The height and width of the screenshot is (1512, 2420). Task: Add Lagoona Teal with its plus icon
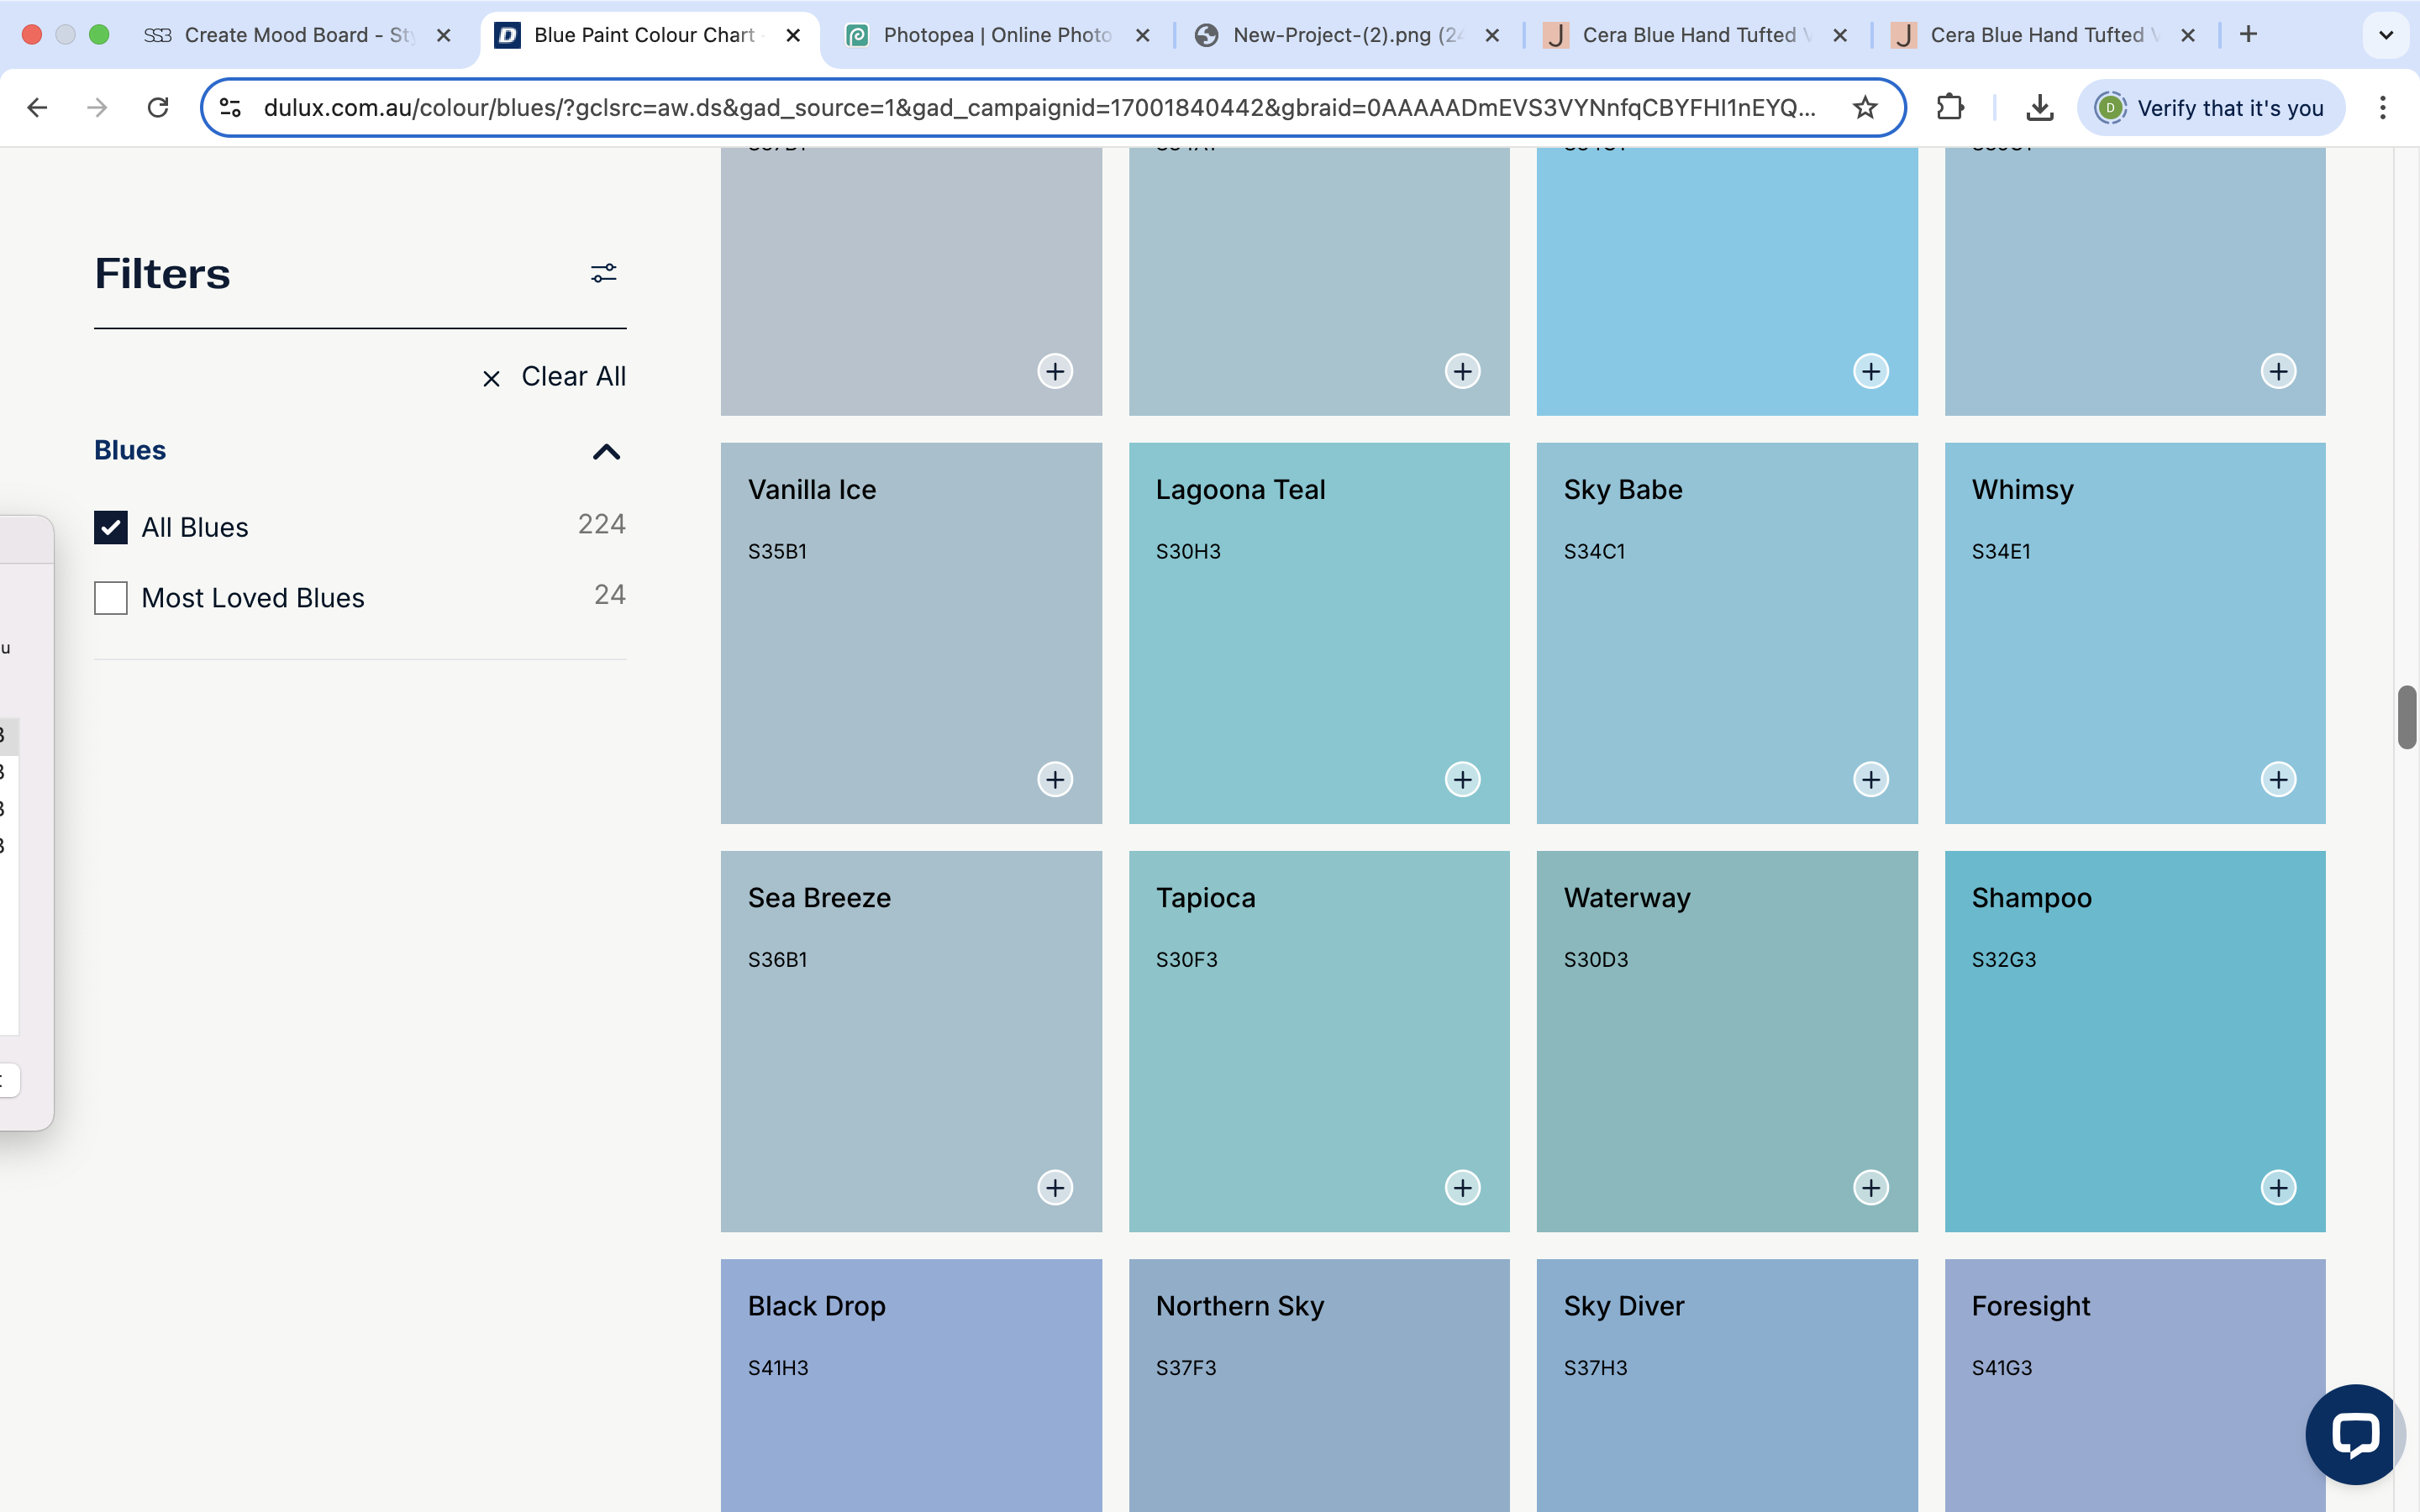pyautogui.click(x=1462, y=779)
